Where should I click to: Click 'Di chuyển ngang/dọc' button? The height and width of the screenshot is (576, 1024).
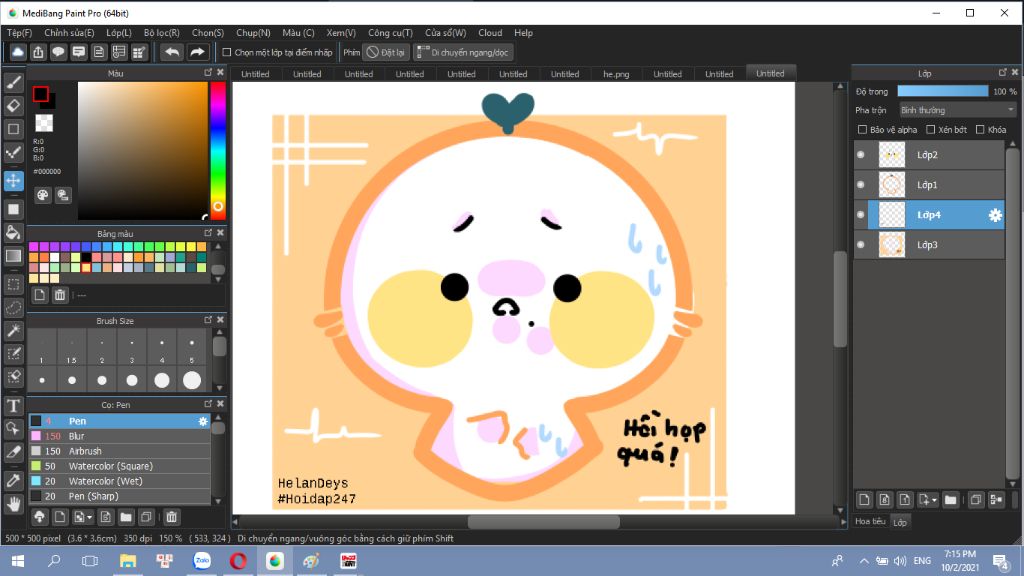click(x=462, y=52)
